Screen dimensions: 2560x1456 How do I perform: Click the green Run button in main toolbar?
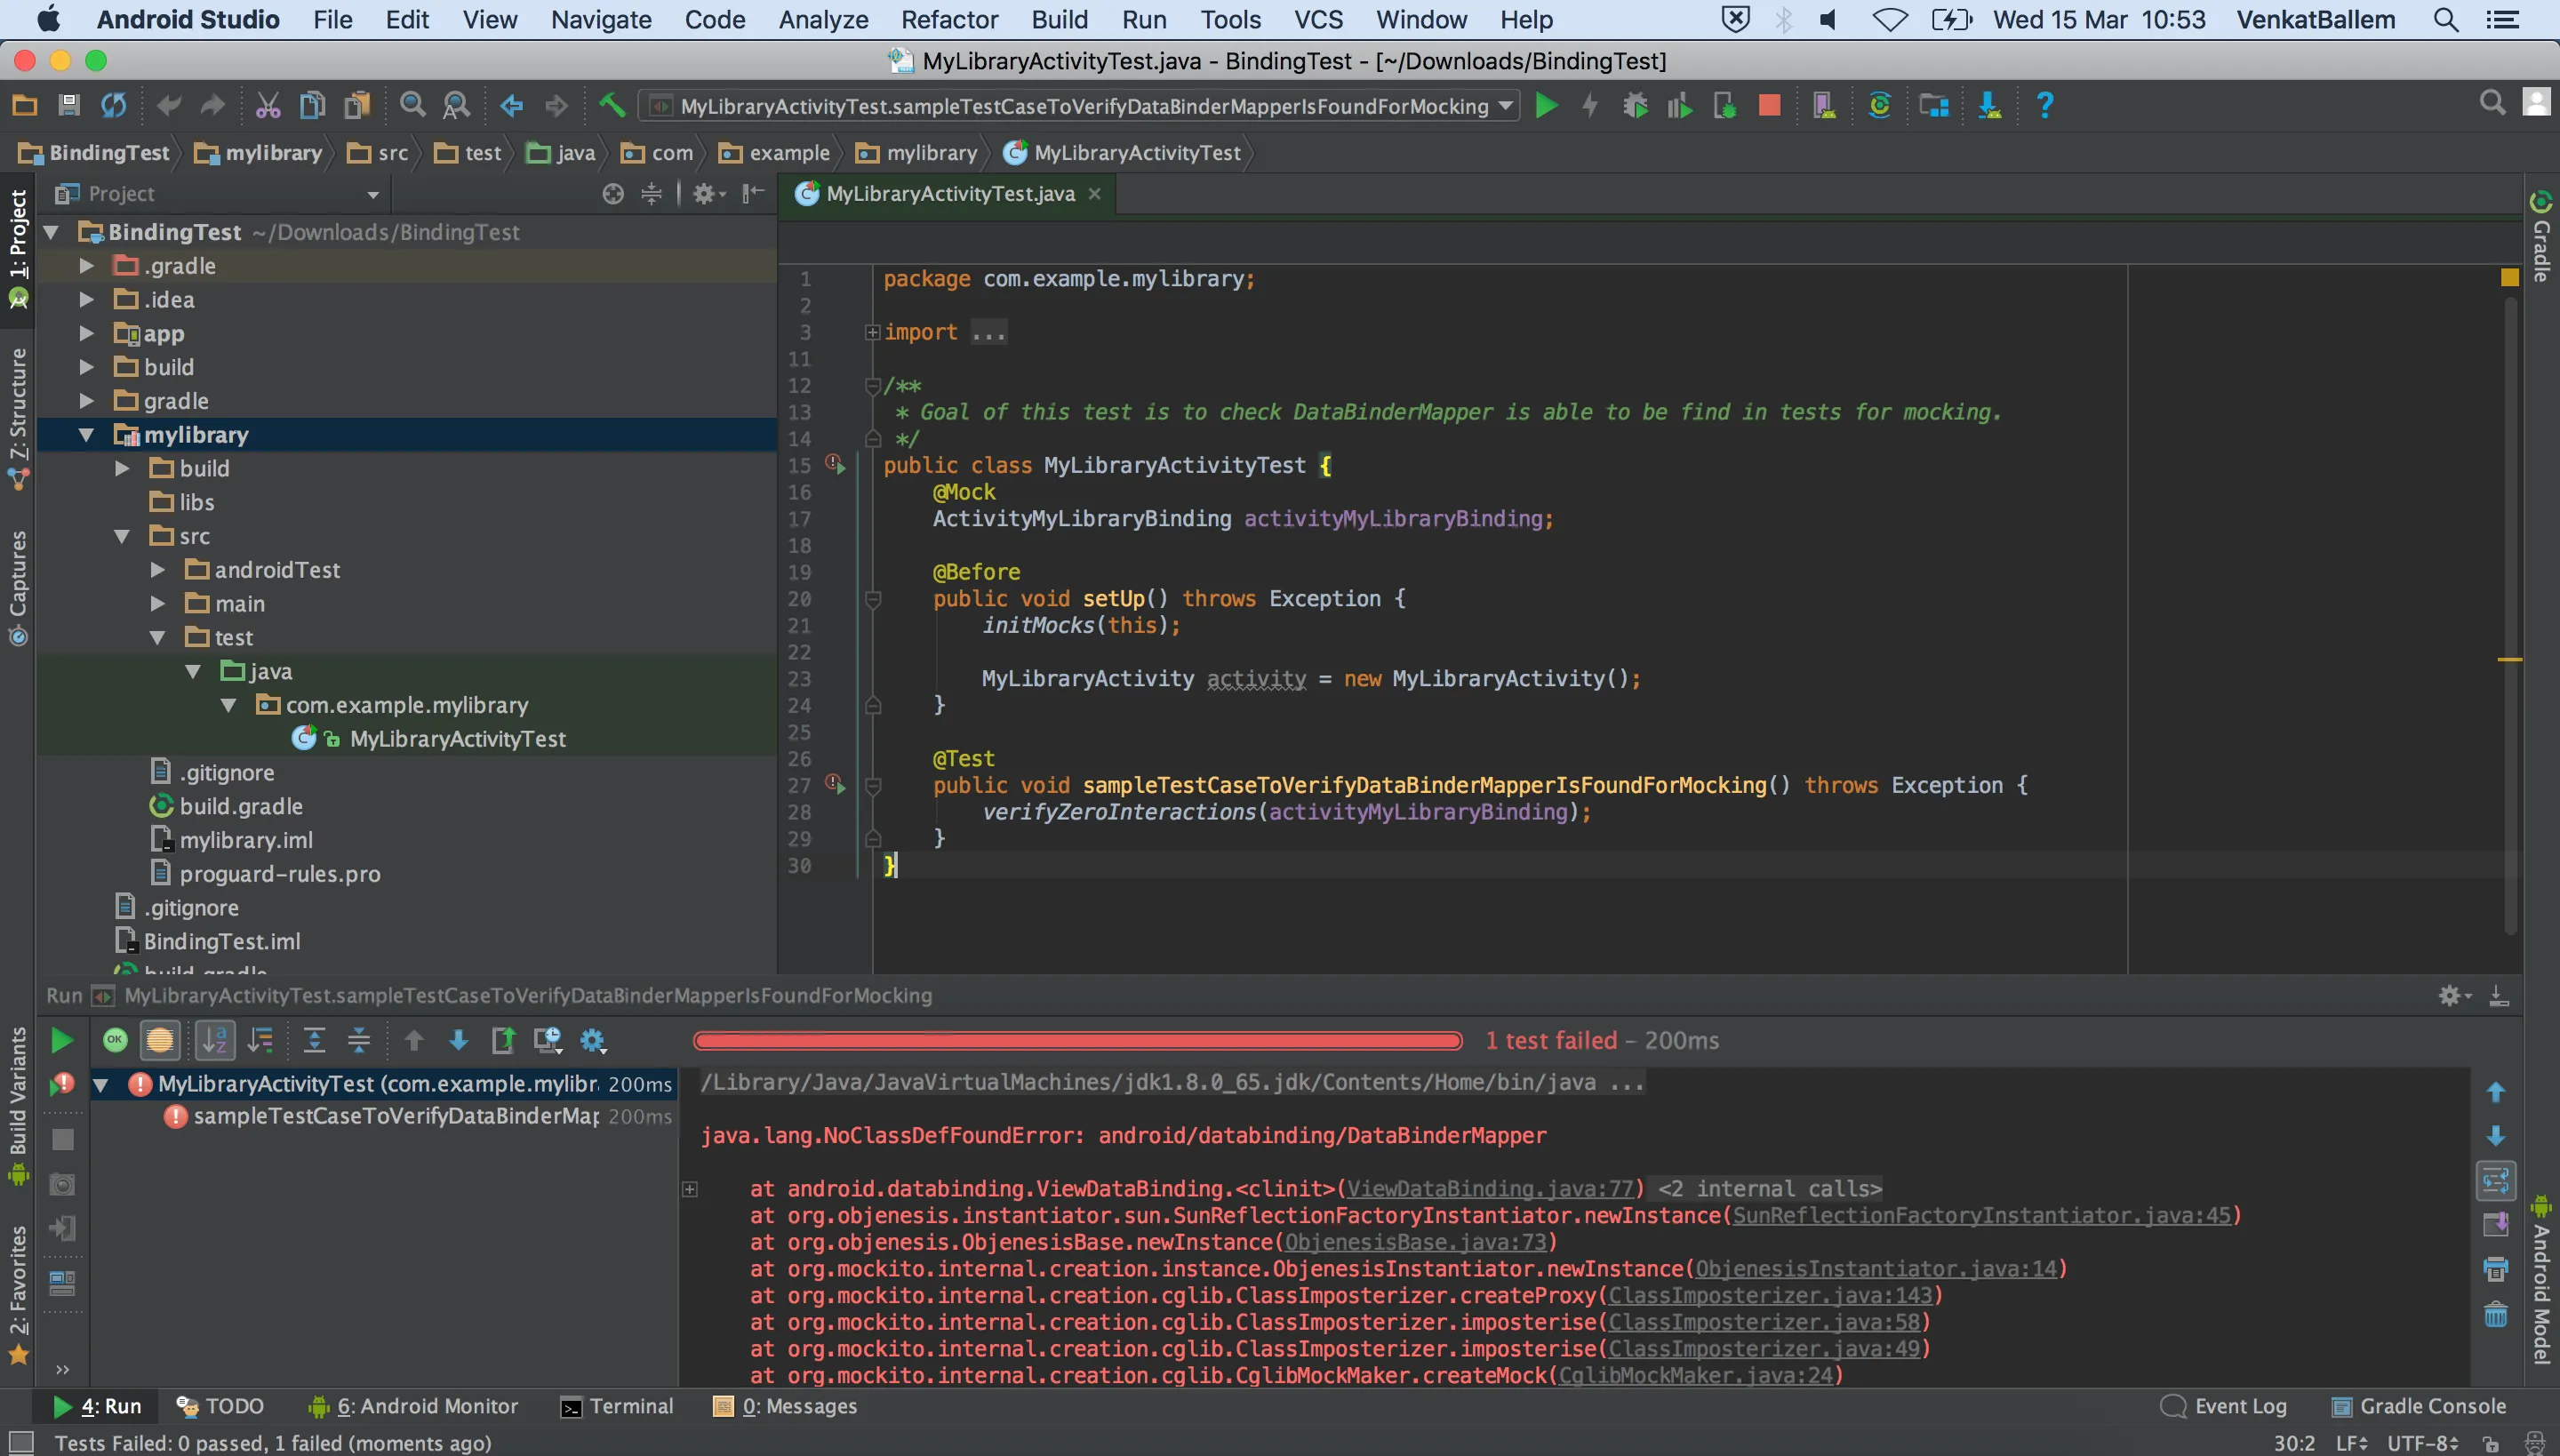pos(1546,106)
